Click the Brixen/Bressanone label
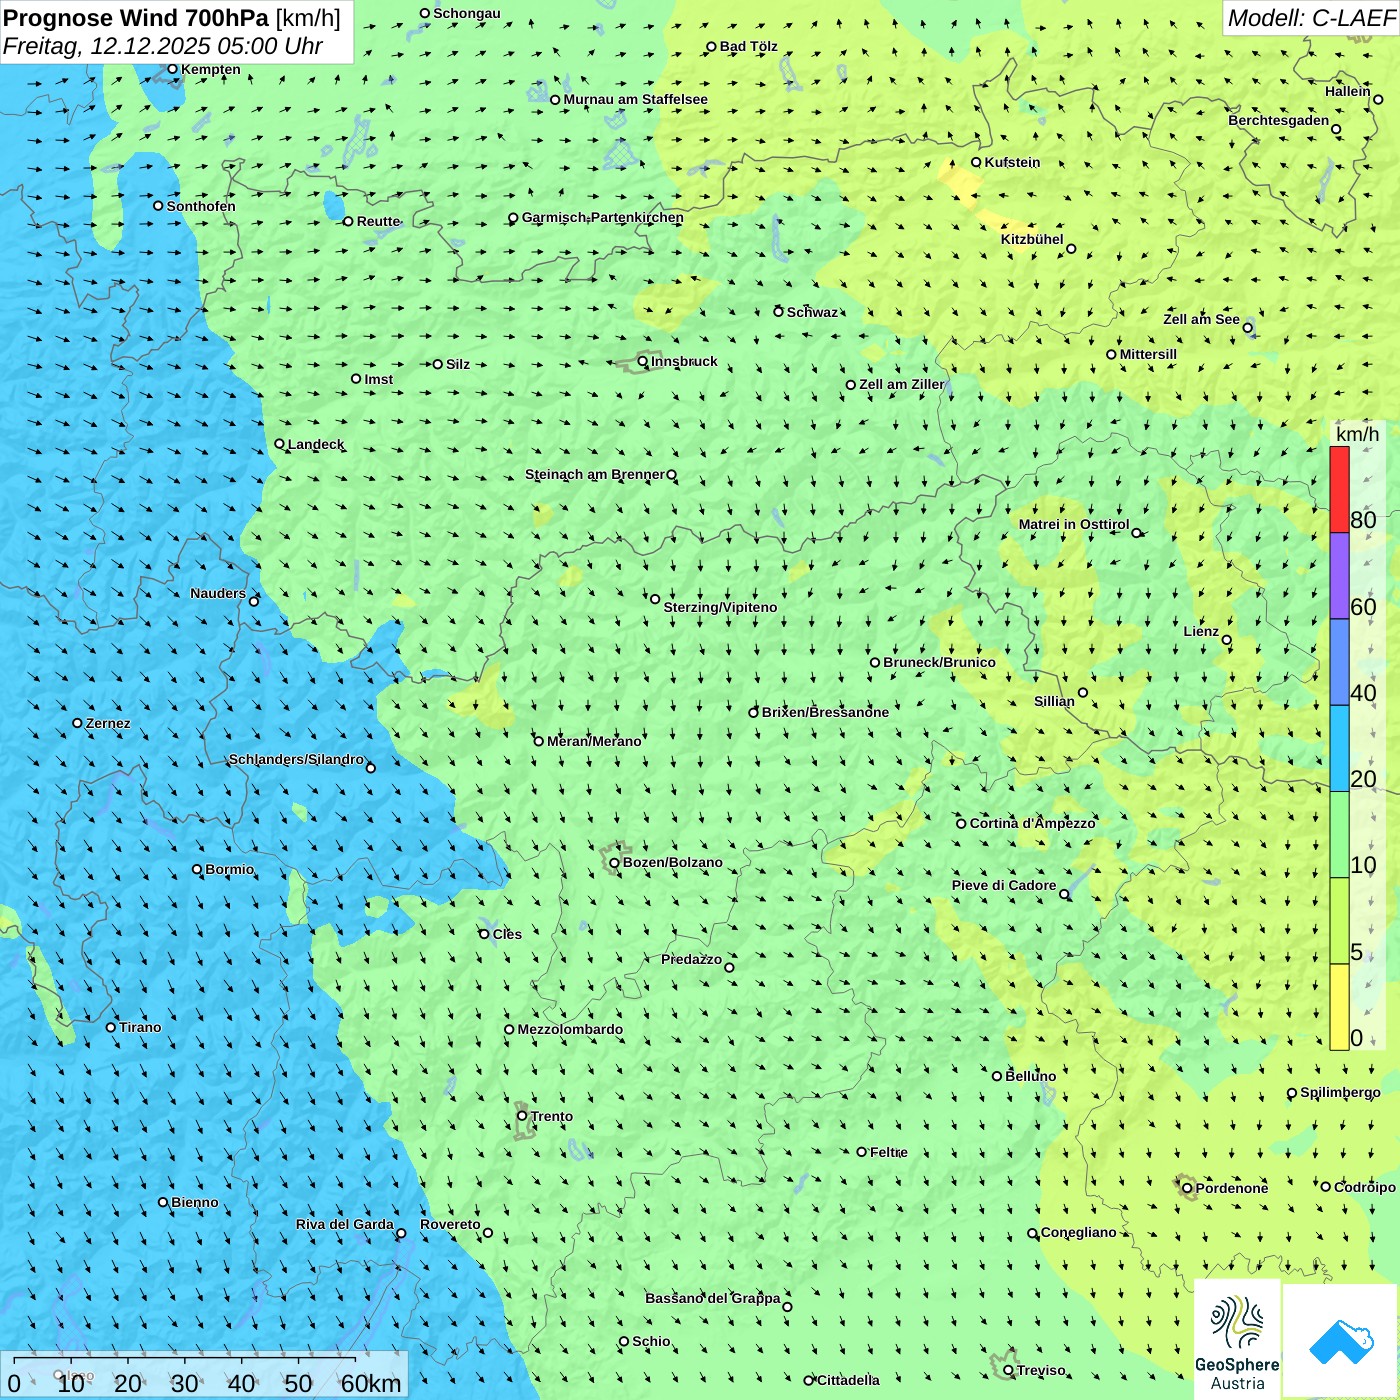Screen dimensions: 1400x1400 [x=825, y=712]
